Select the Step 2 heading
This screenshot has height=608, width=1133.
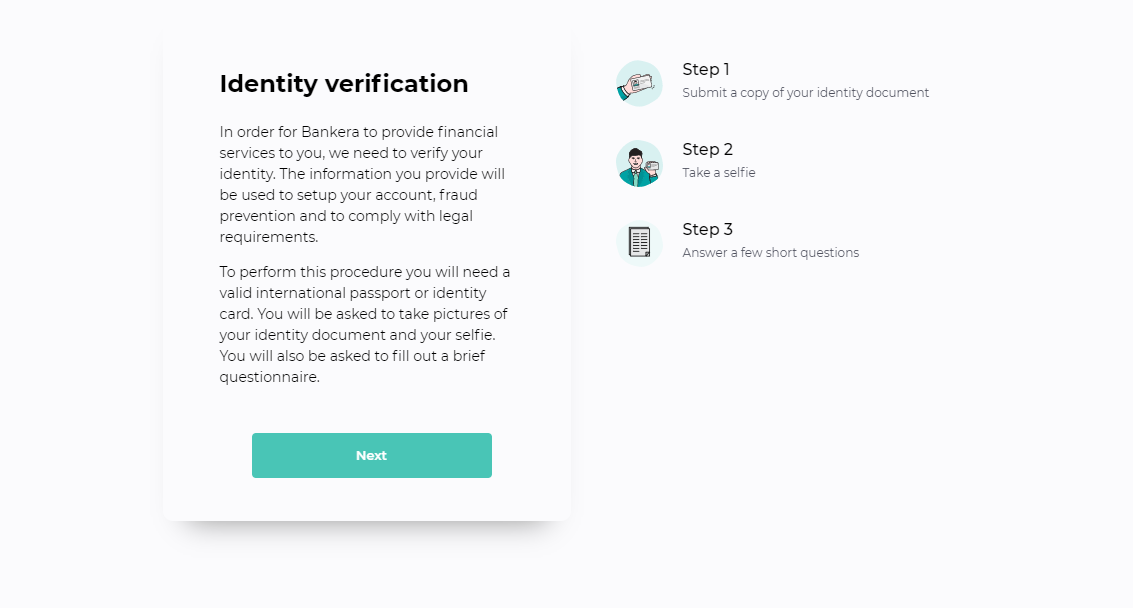pyautogui.click(x=707, y=150)
